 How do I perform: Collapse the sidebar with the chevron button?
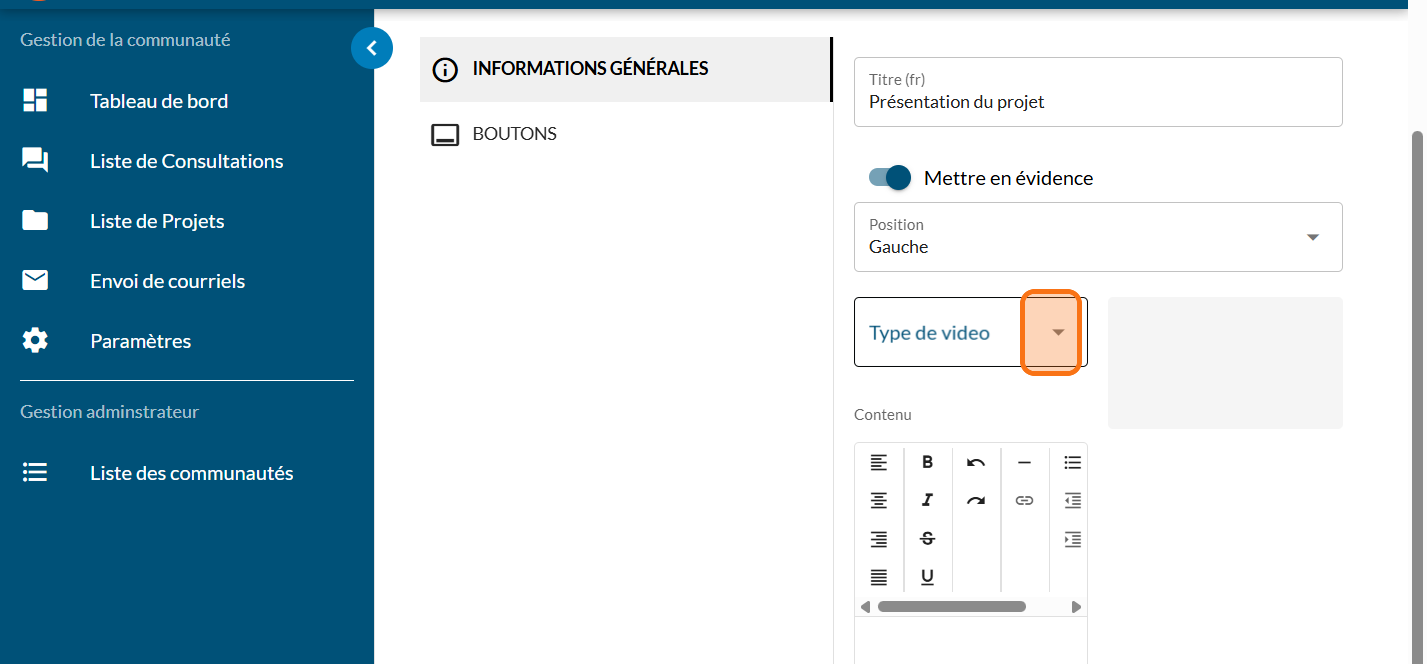pyautogui.click(x=372, y=47)
